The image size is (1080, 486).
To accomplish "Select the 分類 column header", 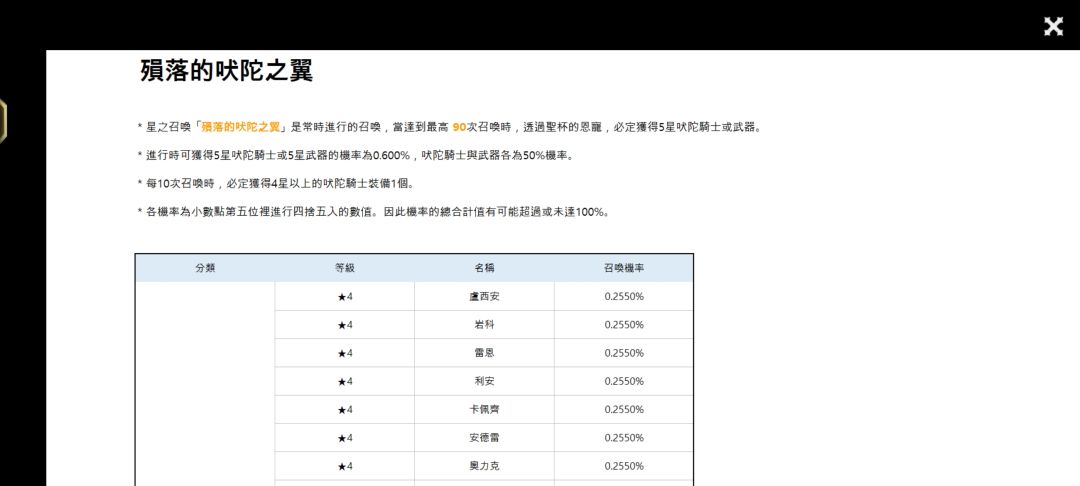I will (x=205, y=268).
